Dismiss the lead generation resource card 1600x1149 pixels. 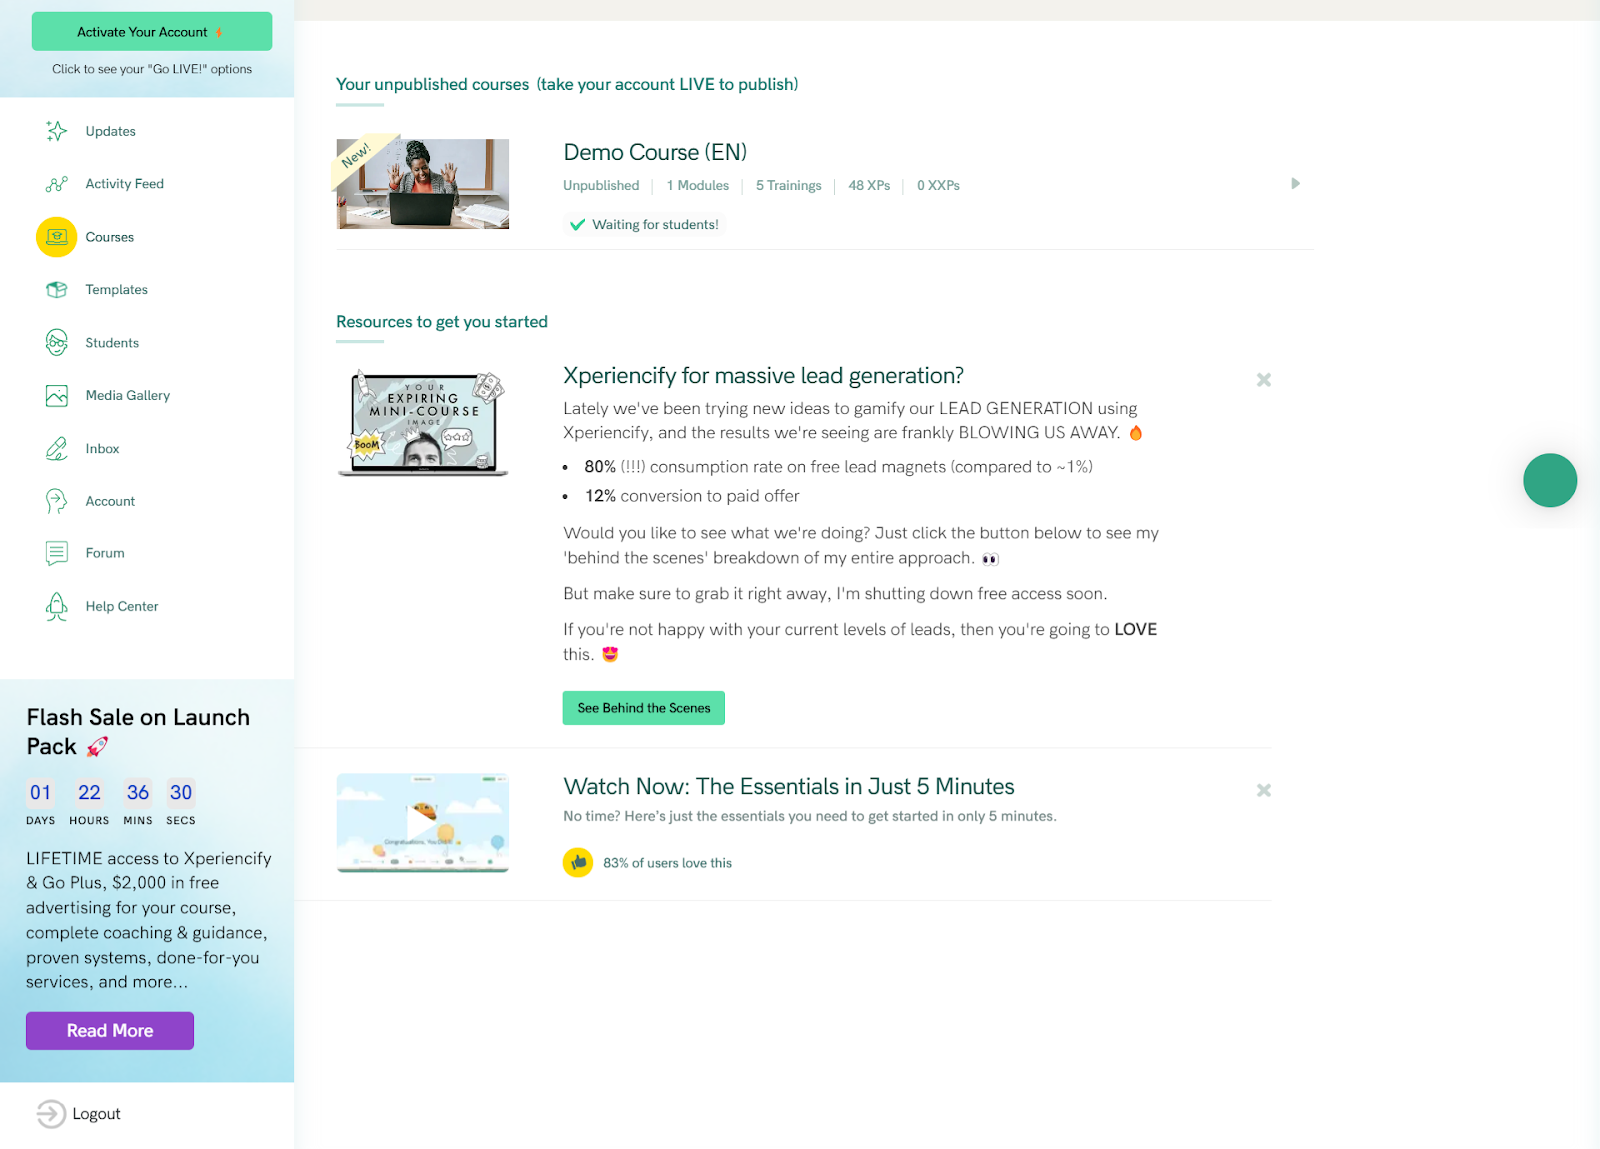pyautogui.click(x=1263, y=380)
